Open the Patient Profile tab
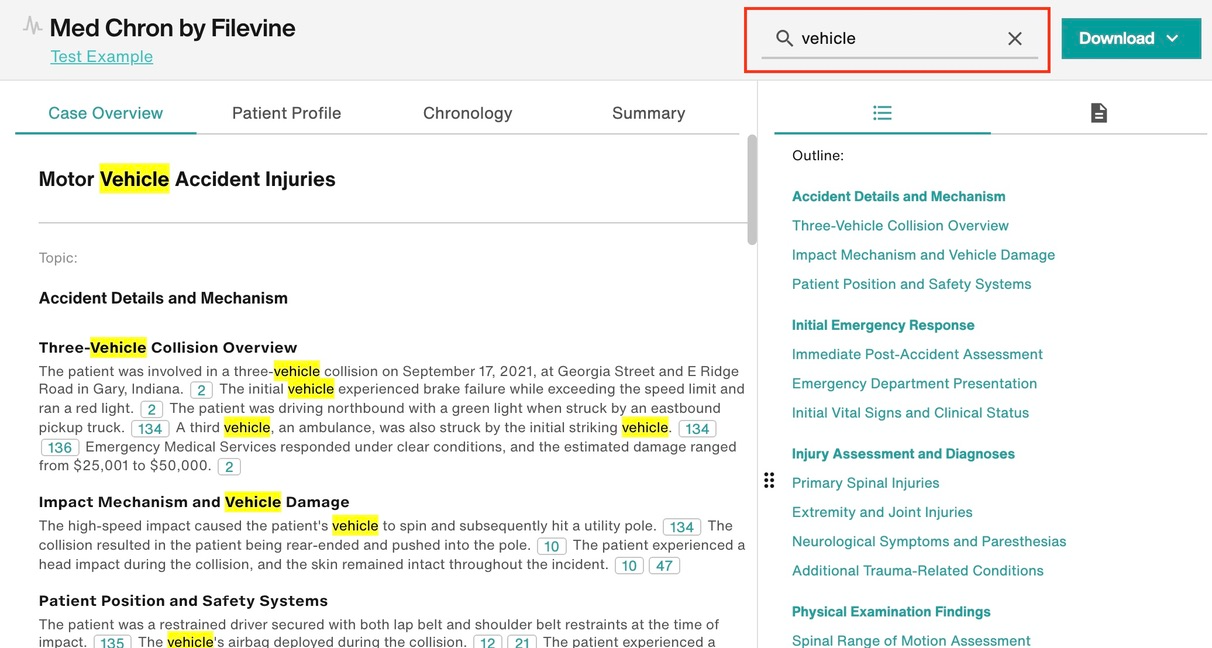The width and height of the screenshot is (1212, 648). point(286,113)
